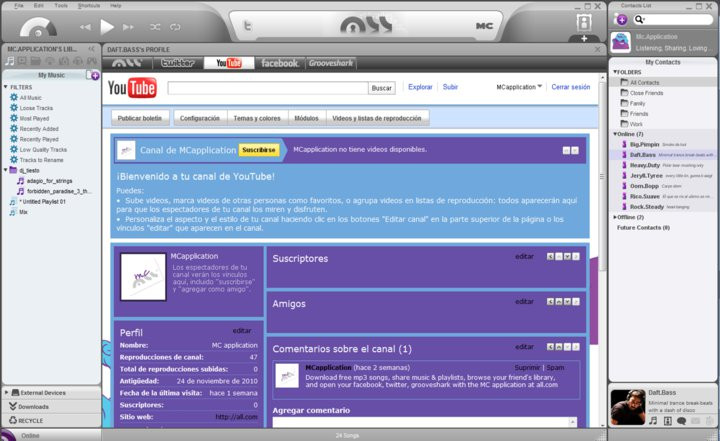This screenshot has height=441, width=720.
Task: Open the Edit menu
Action: click(x=39, y=6)
